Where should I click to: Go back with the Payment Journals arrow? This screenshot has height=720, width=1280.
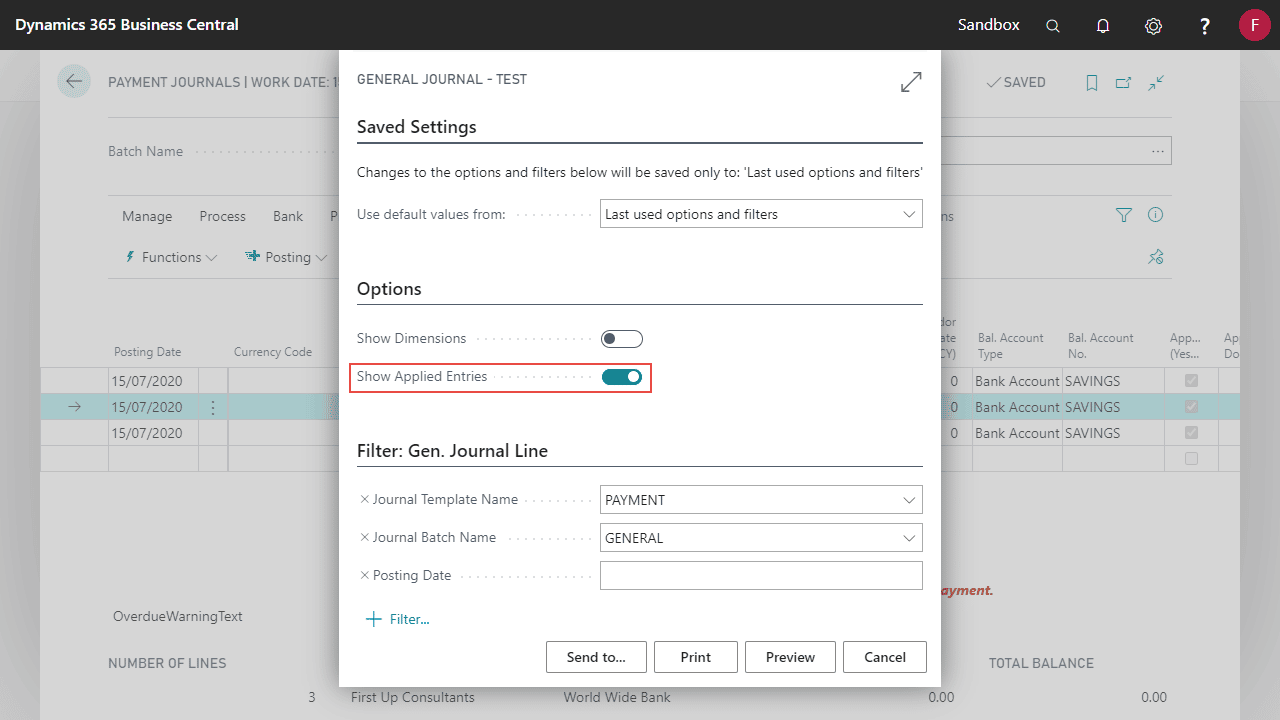click(x=74, y=81)
